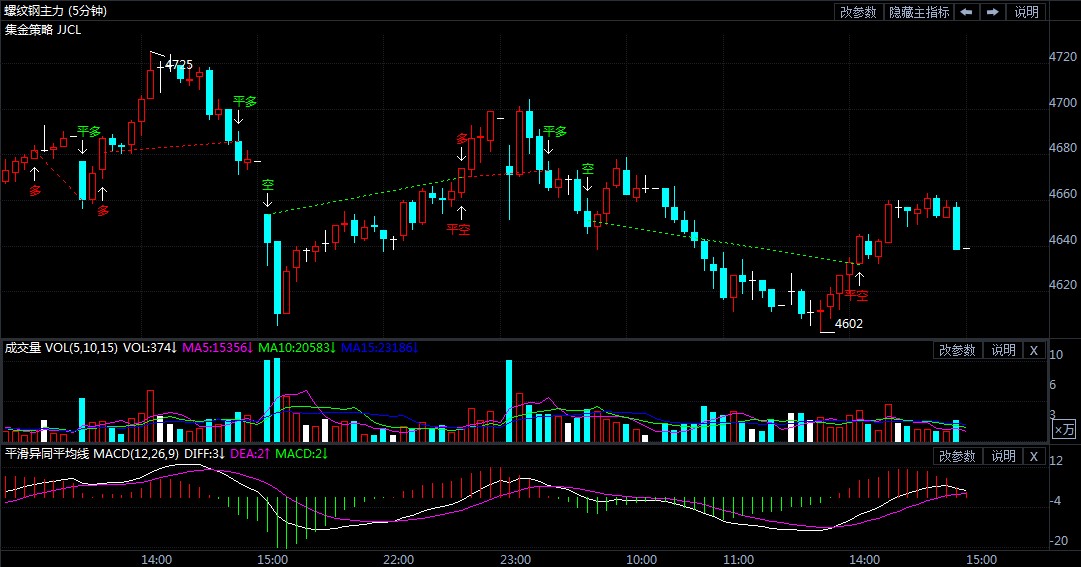1081x567 pixels.
Task: Click the right arrow navigation button
Action: pos(992,12)
